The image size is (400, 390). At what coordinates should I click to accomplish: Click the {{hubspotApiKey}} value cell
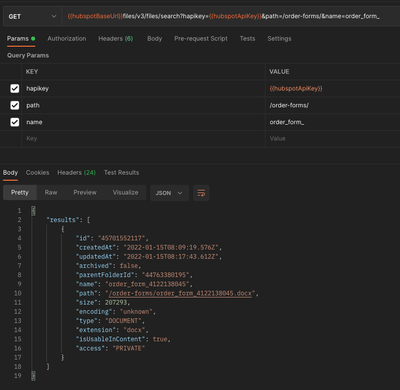(333, 88)
